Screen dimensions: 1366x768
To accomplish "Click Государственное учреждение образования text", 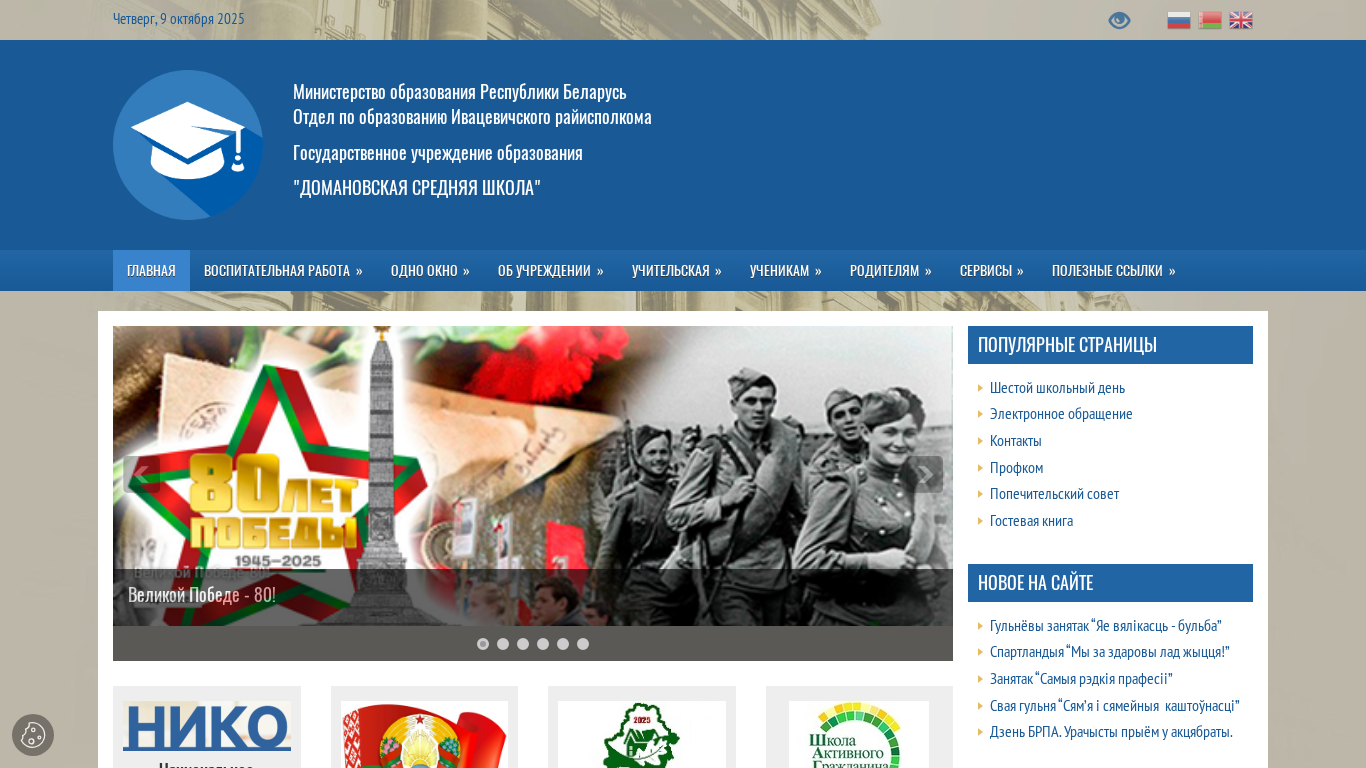I will (x=438, y=153).
